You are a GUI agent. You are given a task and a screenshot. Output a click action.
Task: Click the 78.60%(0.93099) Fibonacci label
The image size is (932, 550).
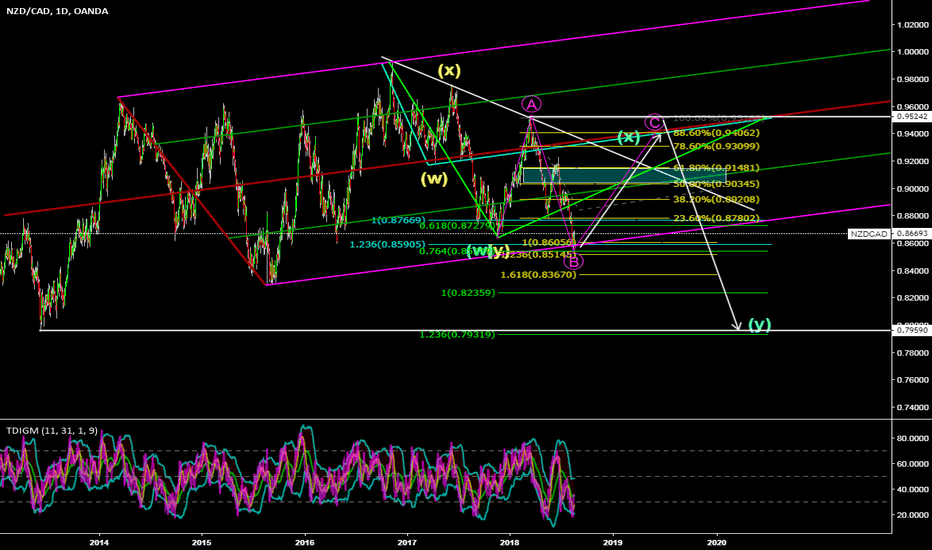pyautogui.click(x=716, y=146)
